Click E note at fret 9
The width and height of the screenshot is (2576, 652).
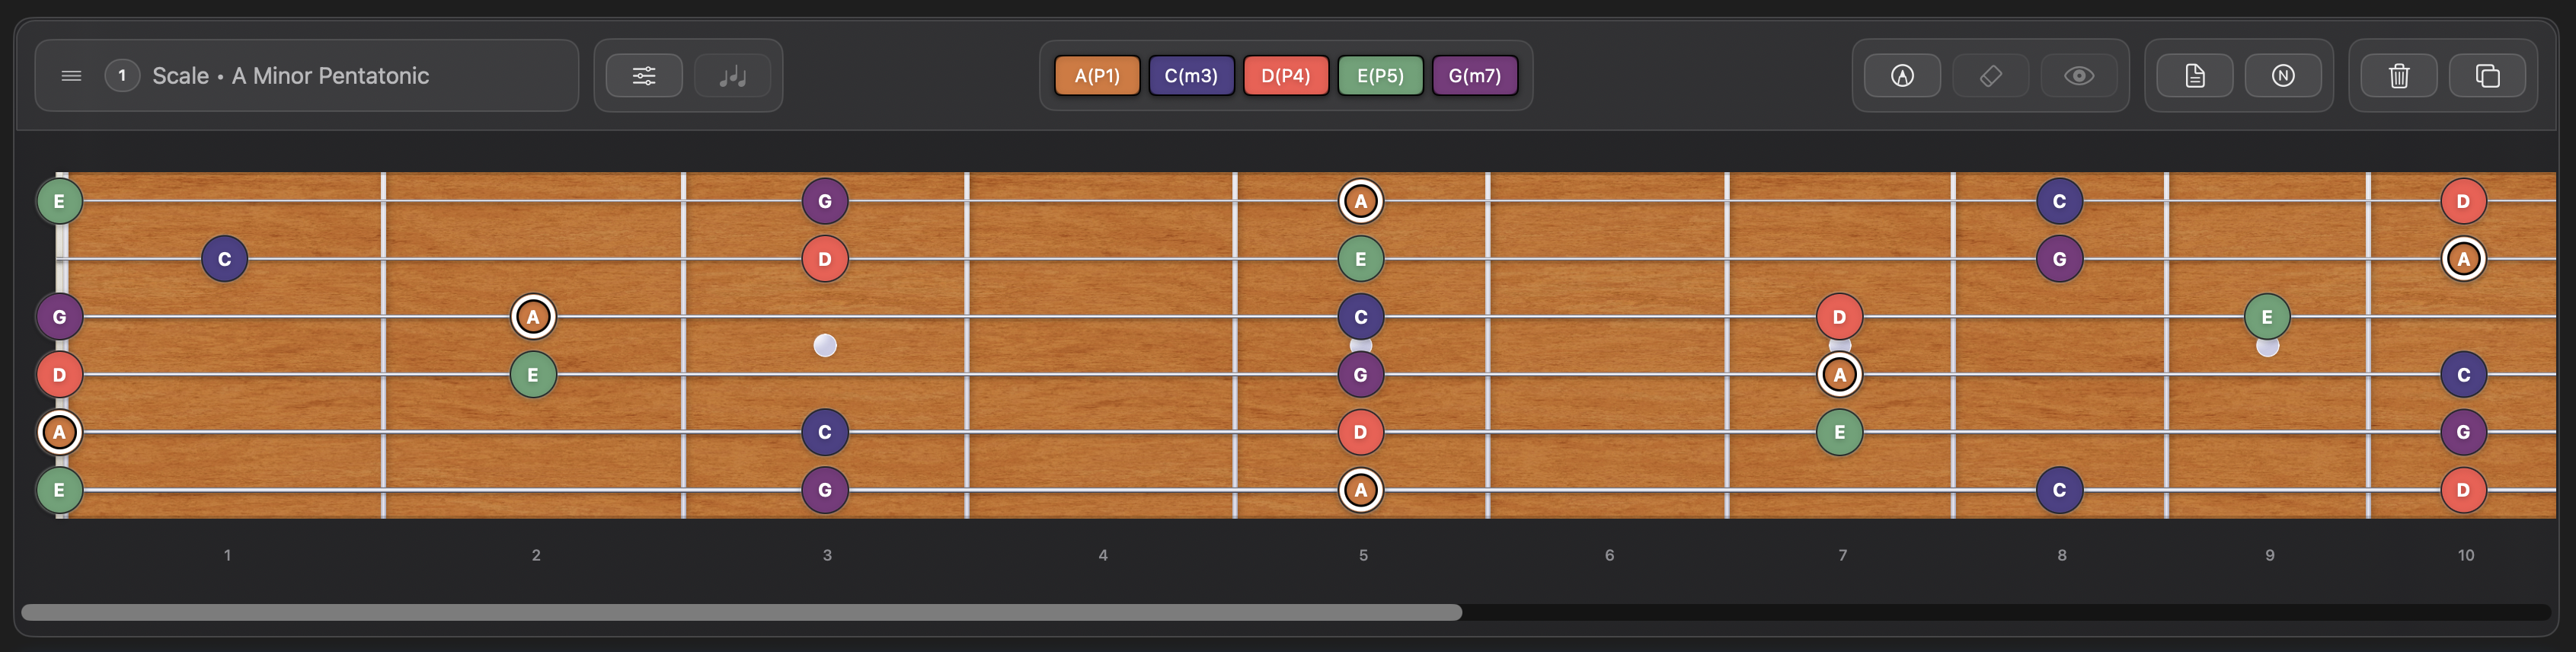[x=2268, y=317]
